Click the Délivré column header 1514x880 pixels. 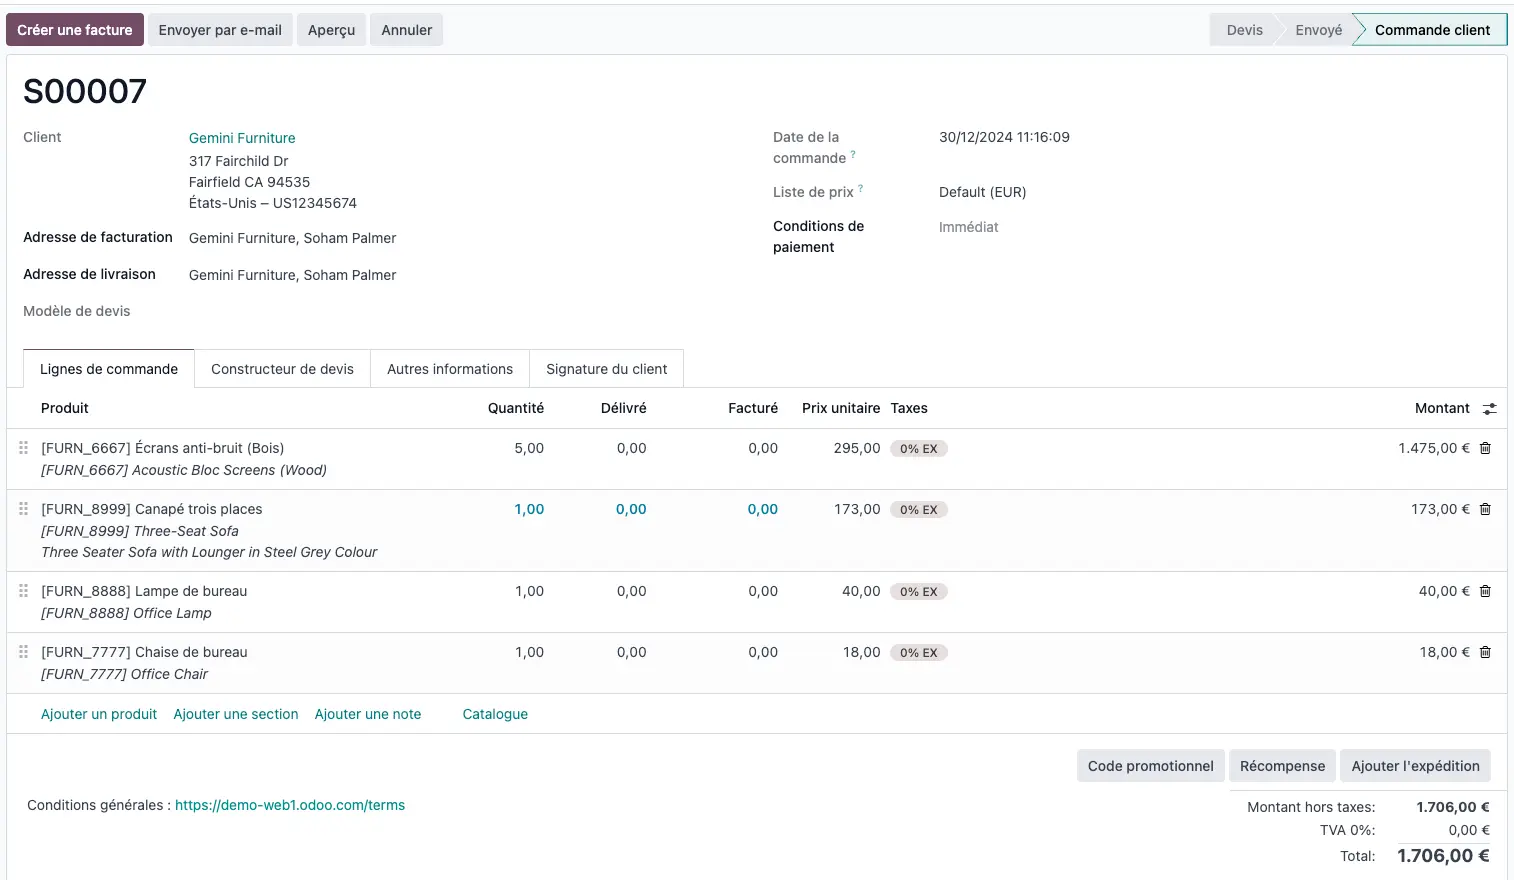(x=624, y=408)
